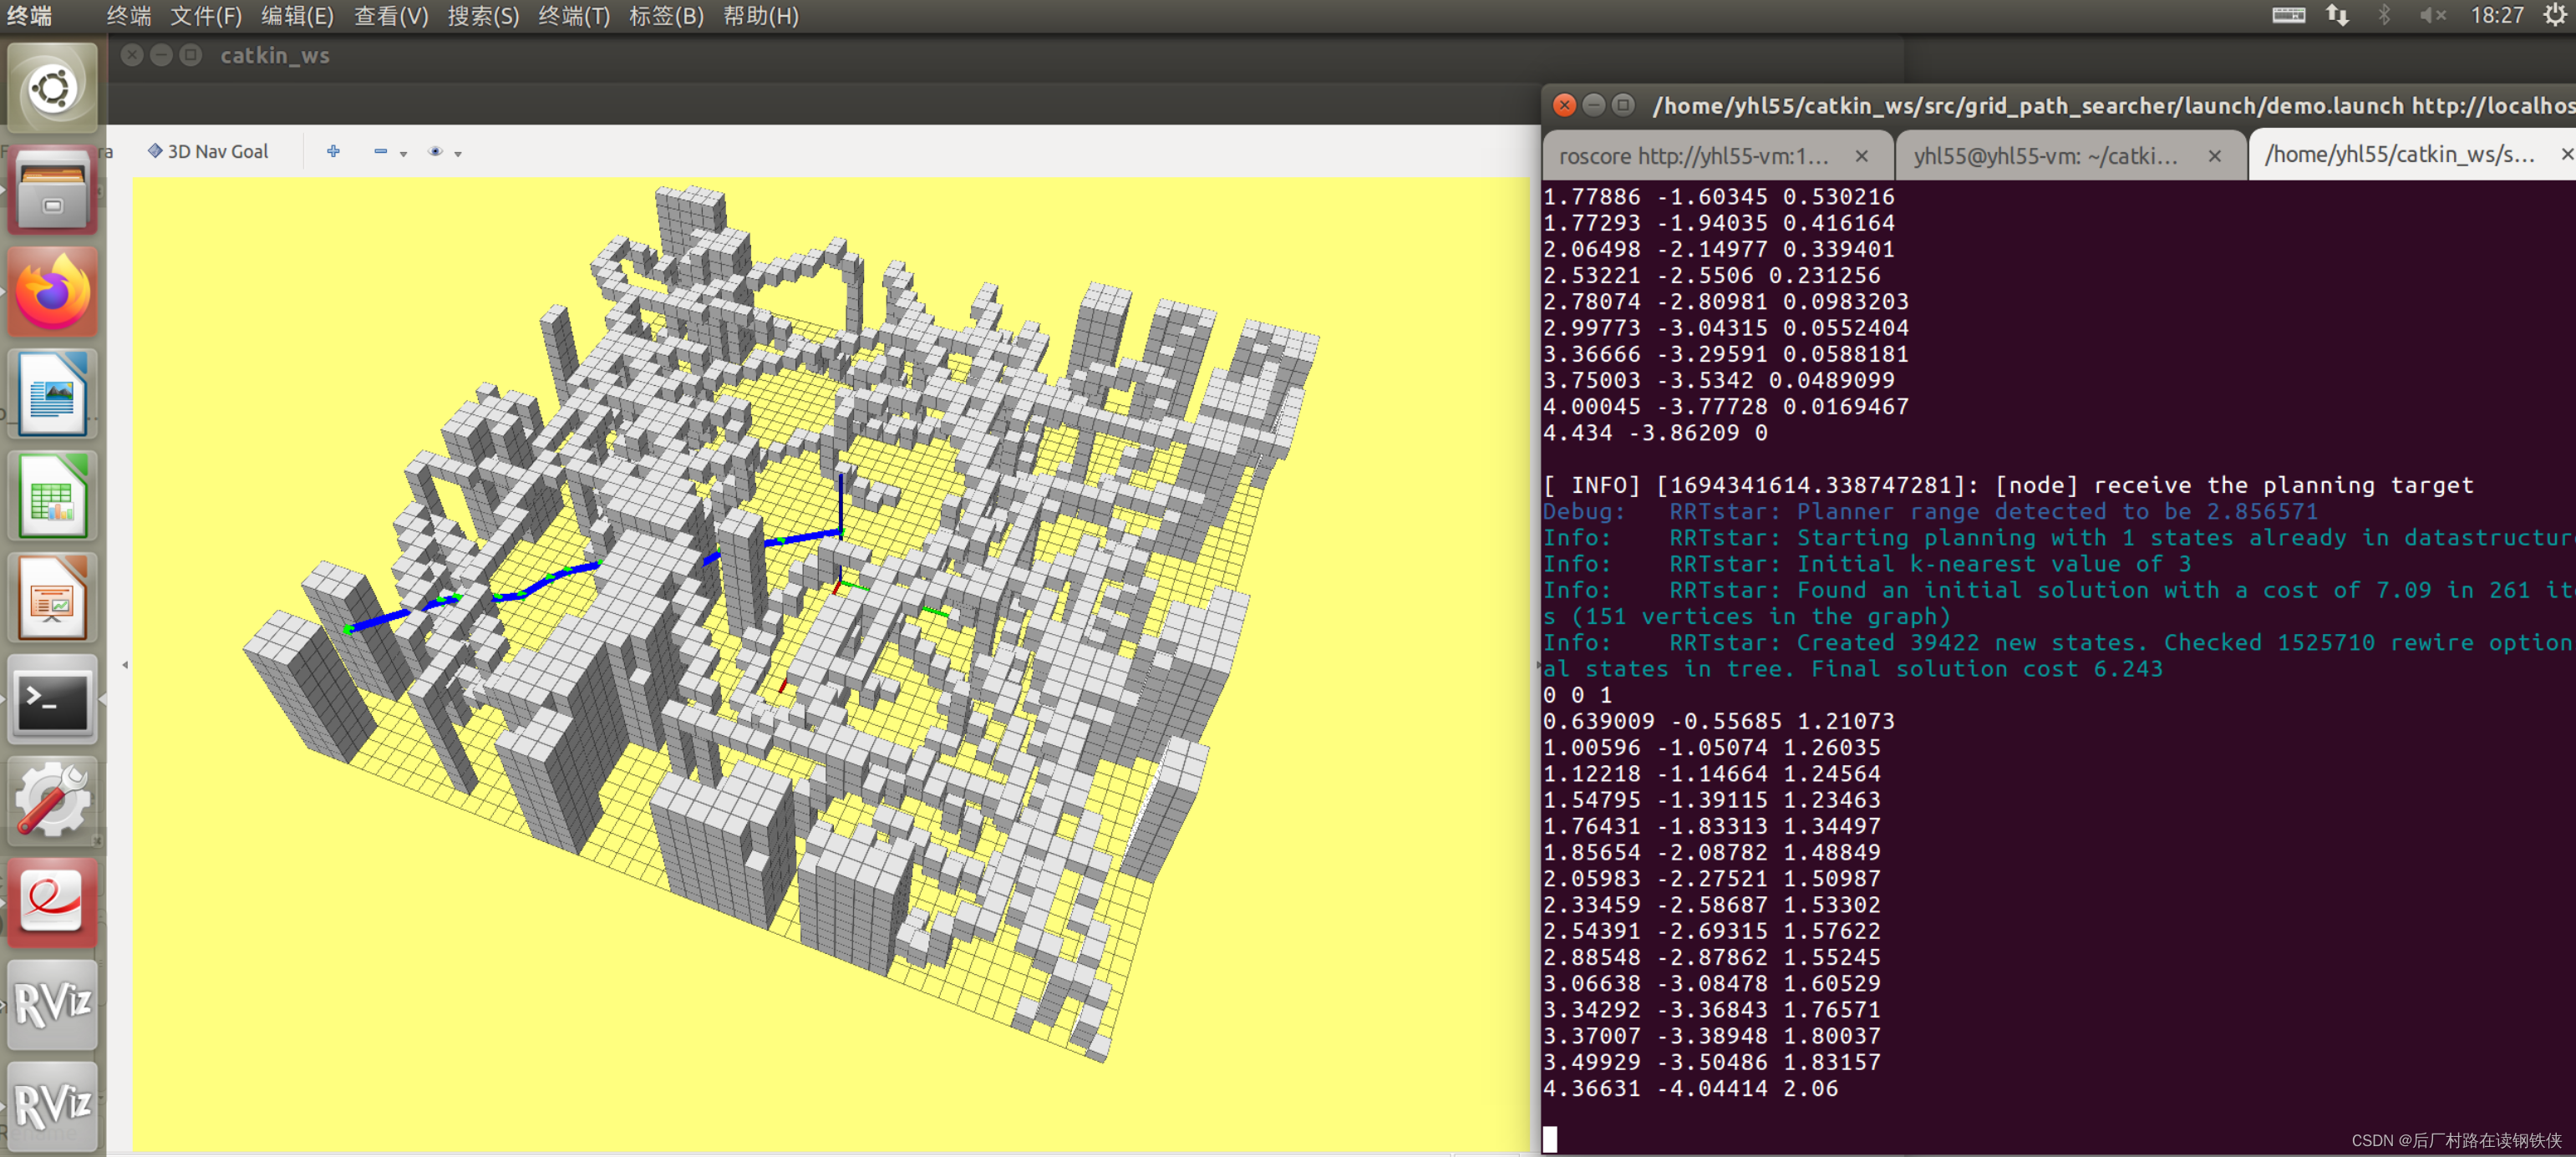The image size is (2576, 1157).
Task: Click the blue plus toolbar icon in RViz
Action: (x=333, y=151)
